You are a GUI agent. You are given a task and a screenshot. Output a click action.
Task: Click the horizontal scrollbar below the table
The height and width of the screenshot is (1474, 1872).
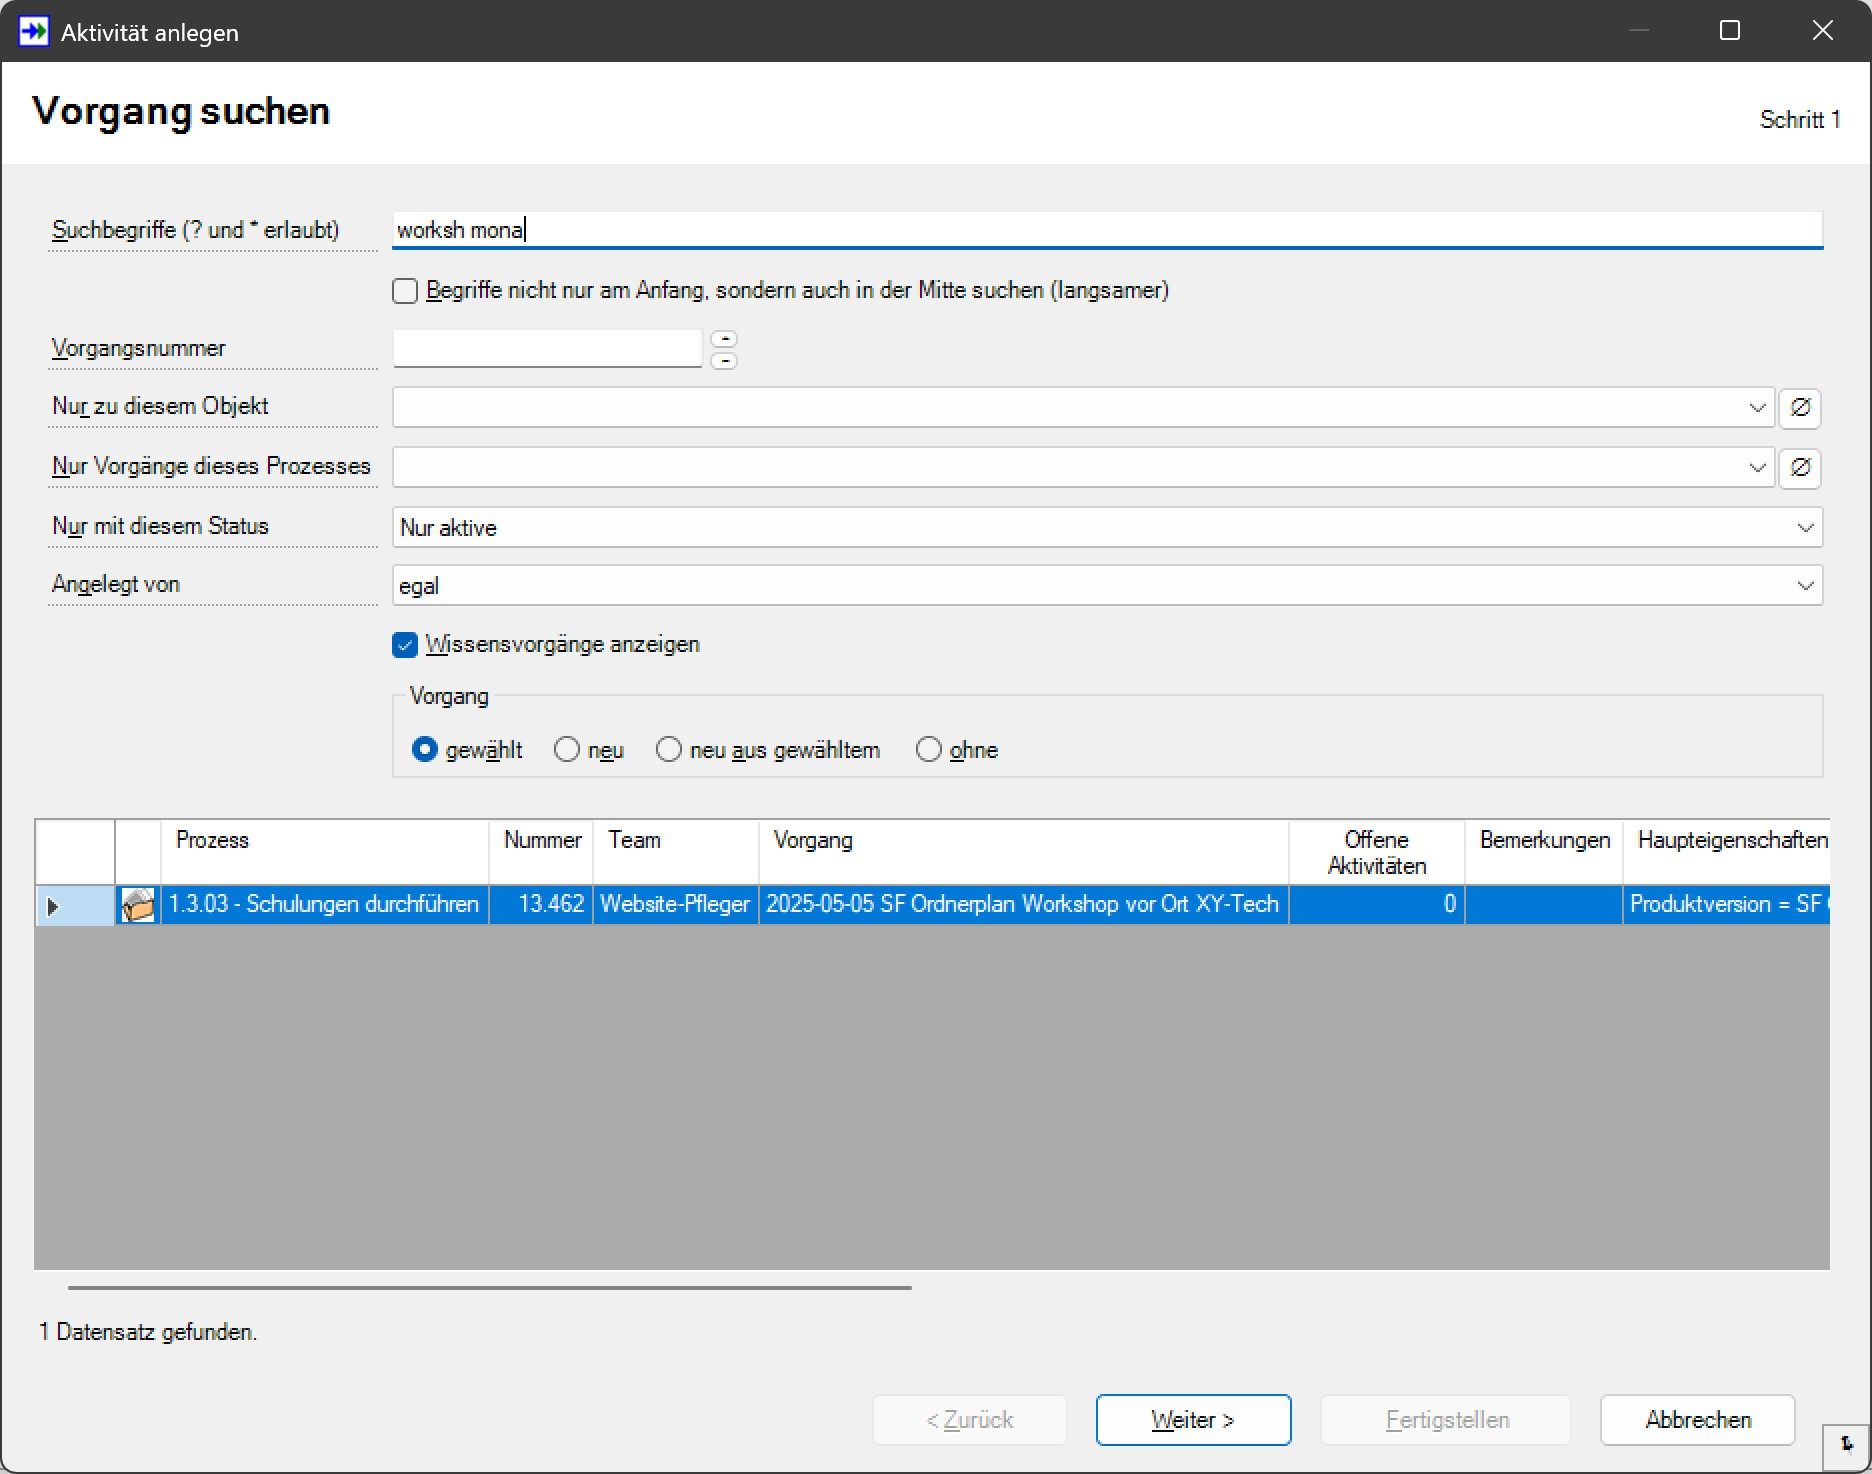tap(490, 1288)
